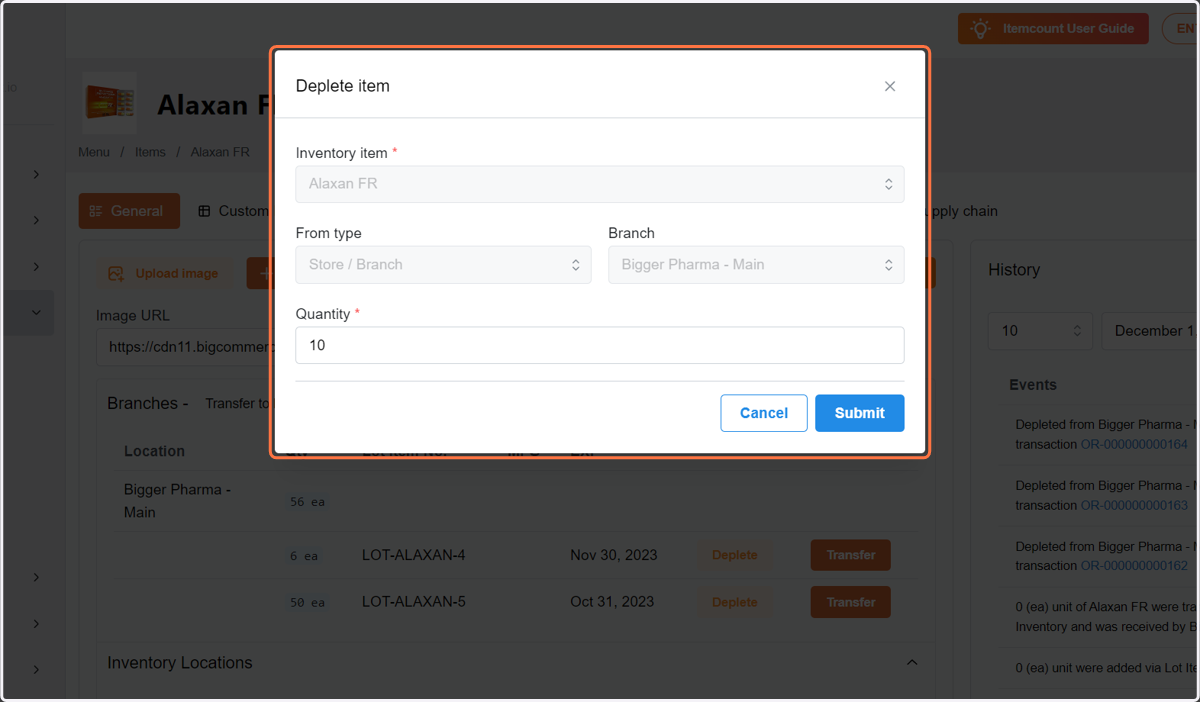Go to Menu breadcrumb
Image resolution: width=1200 pixels, height=702 pixels.
(94, 152)
